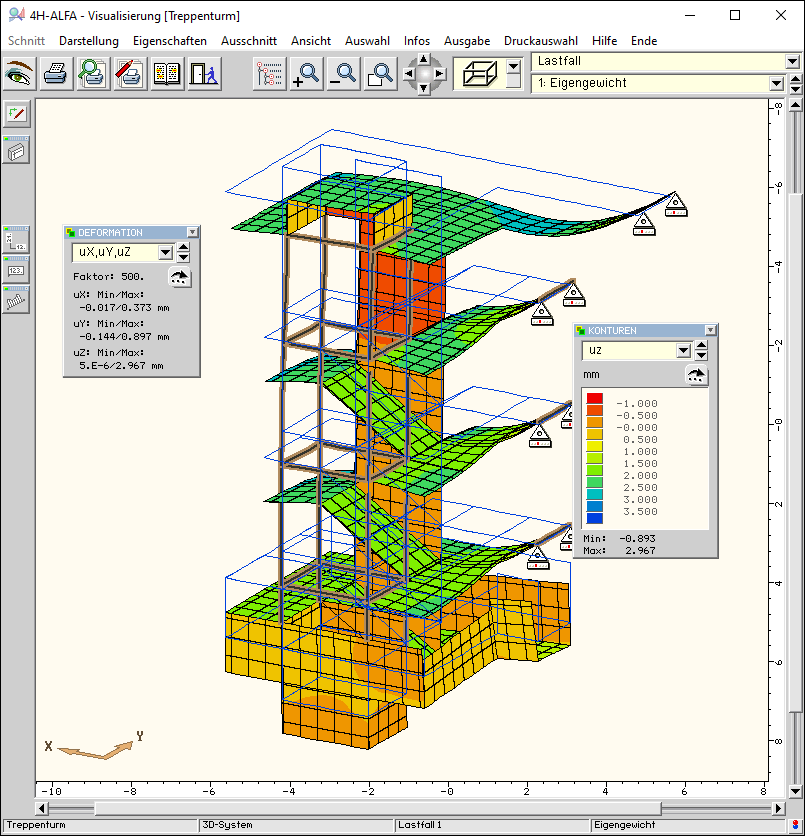Toggle the hatched diagram sidebar icon
Image resolution: width=805 pixels, height=836 pixels.
coord(16,300)
